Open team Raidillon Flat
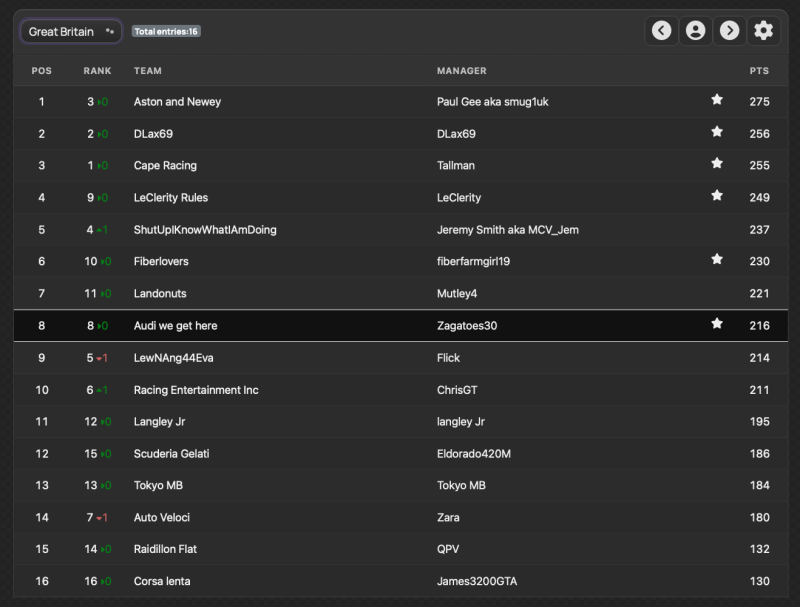 pyautogui.click(x=165, y=549)
